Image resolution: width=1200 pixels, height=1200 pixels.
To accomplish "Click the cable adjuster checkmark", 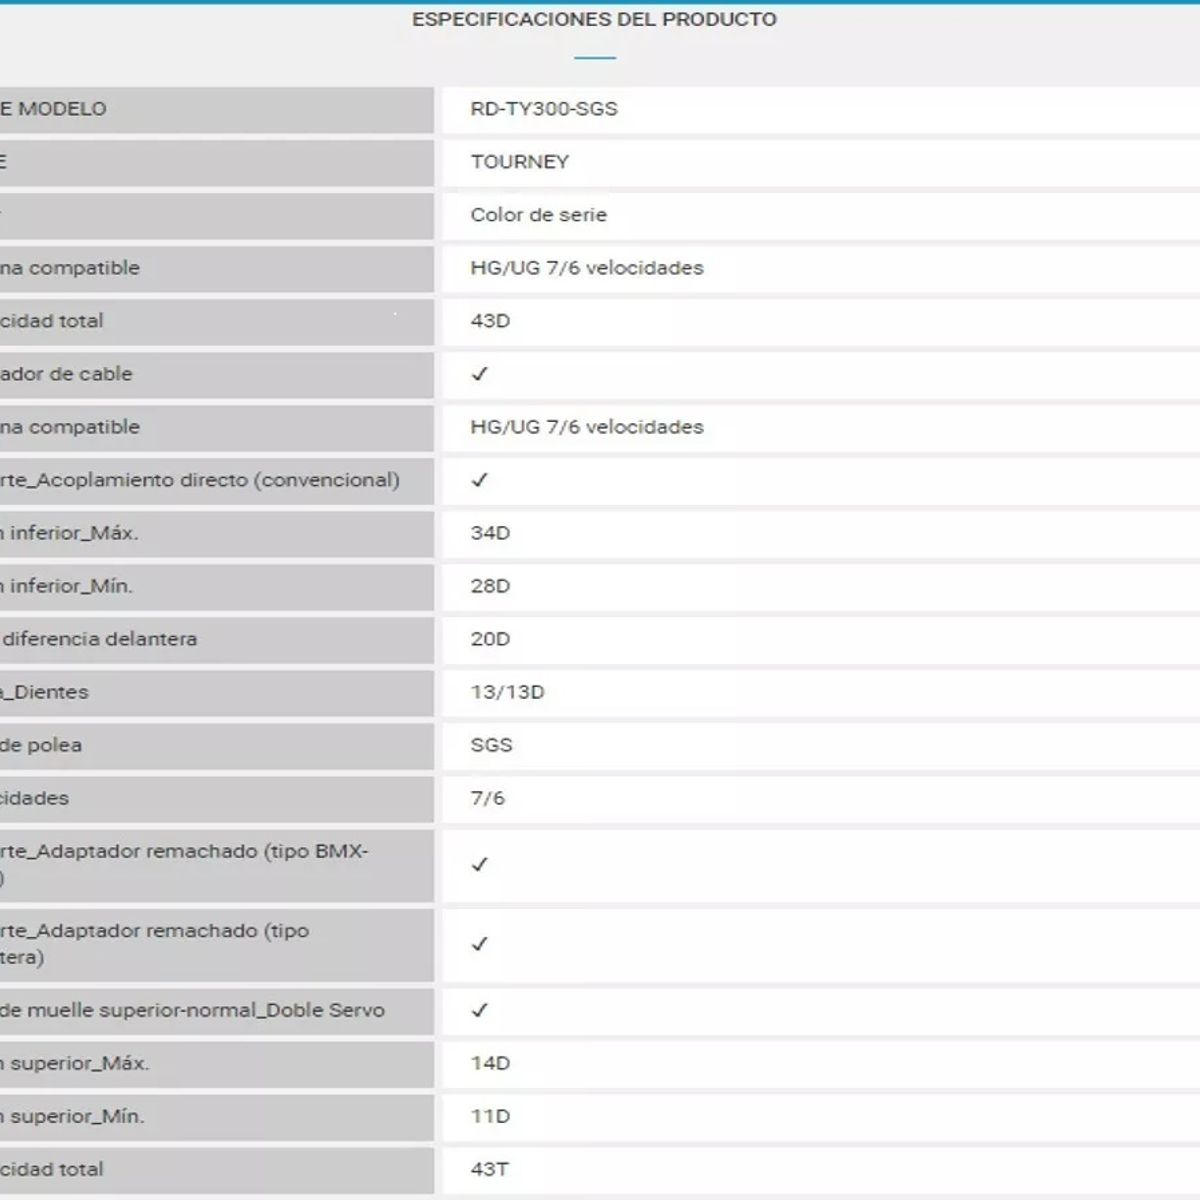I will tap(480, 374).
